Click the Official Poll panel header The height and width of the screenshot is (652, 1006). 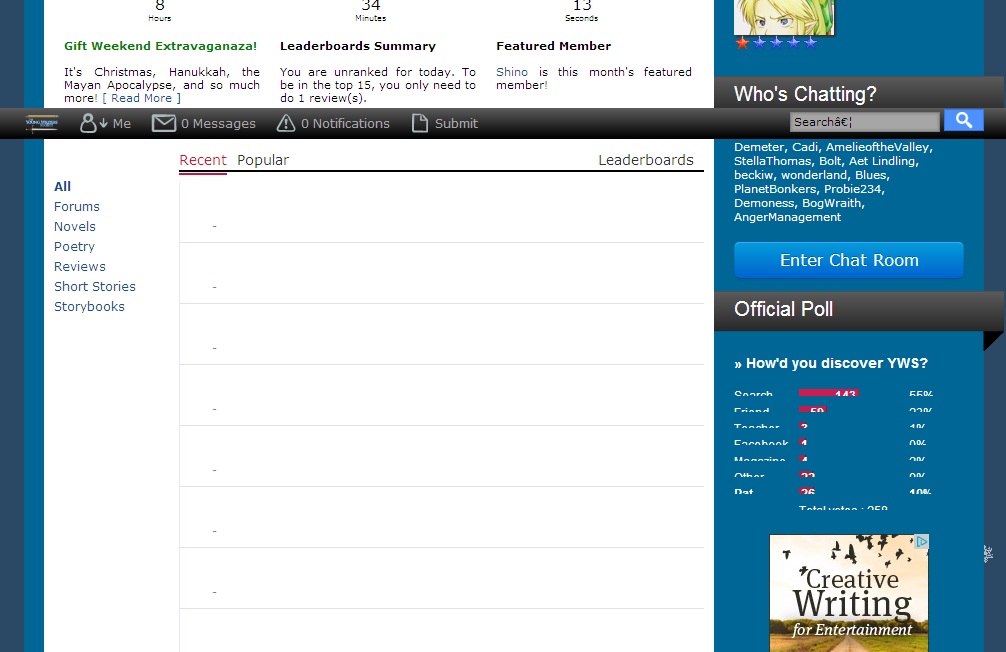pos(858,309)
